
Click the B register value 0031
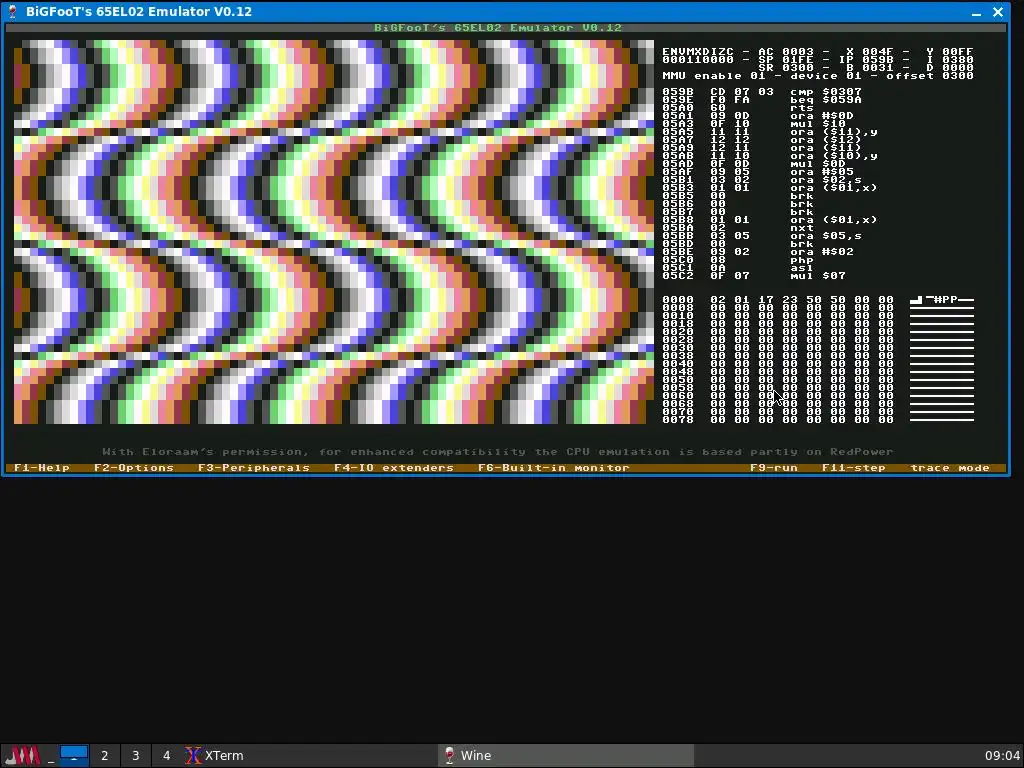point(878,67)
